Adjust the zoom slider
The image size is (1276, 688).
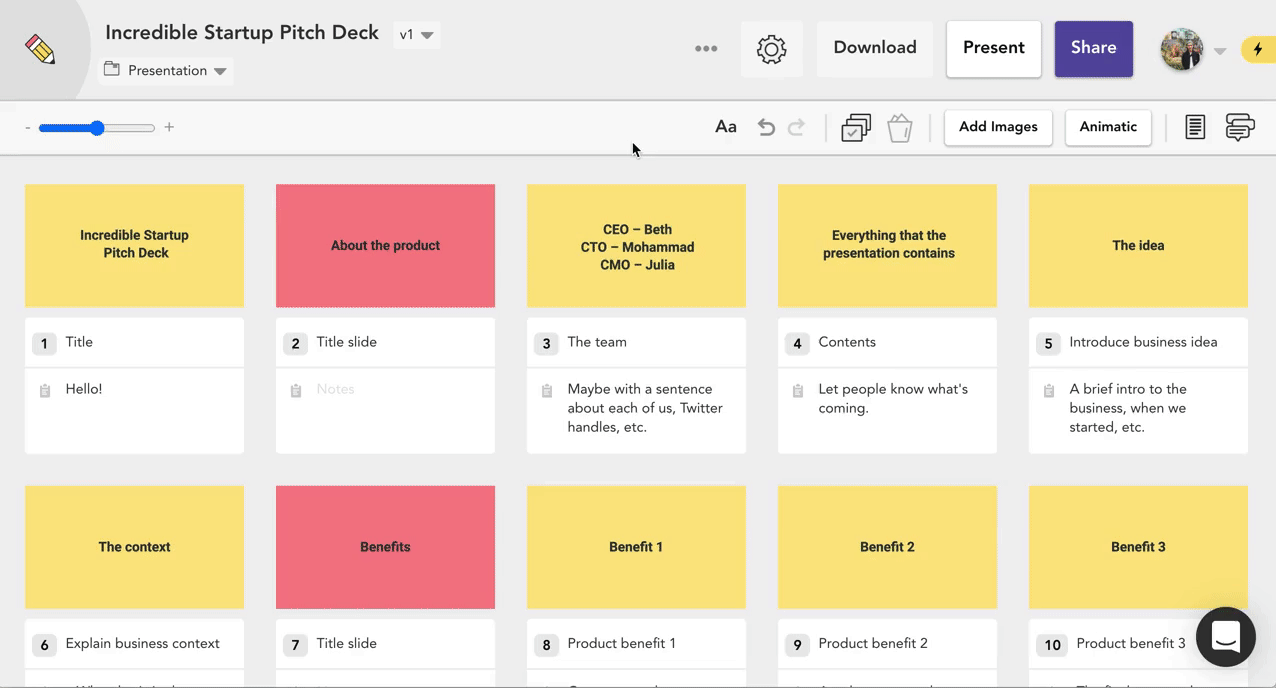pos(96,128)
